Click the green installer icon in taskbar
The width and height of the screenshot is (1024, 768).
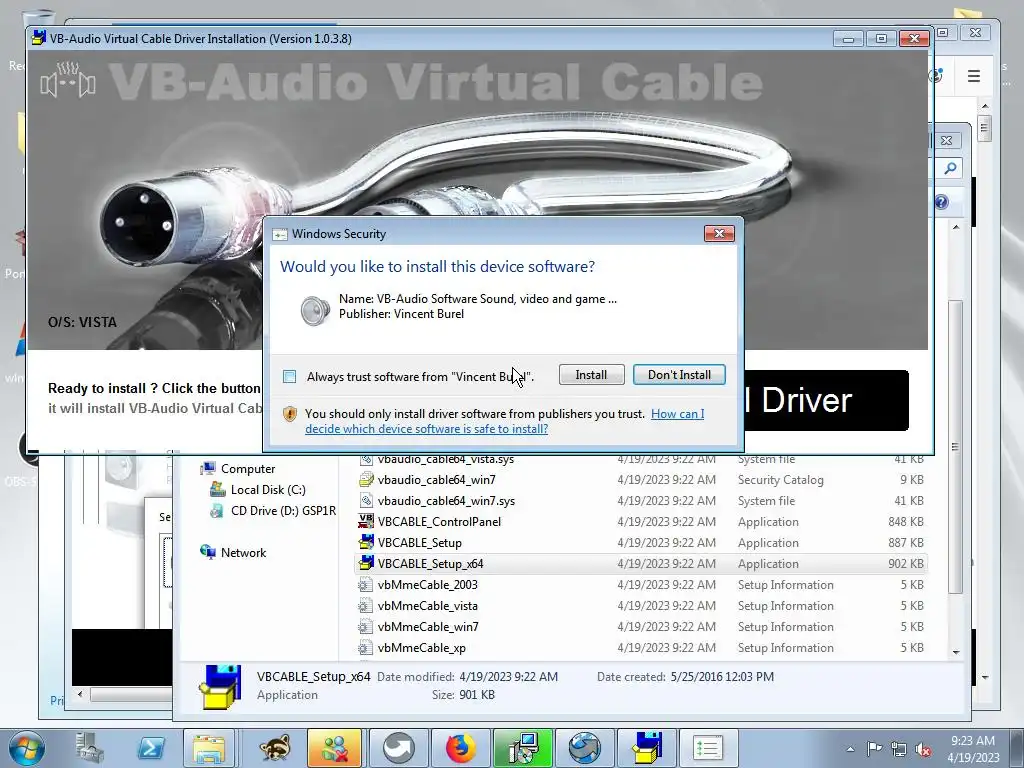[523, 748]
